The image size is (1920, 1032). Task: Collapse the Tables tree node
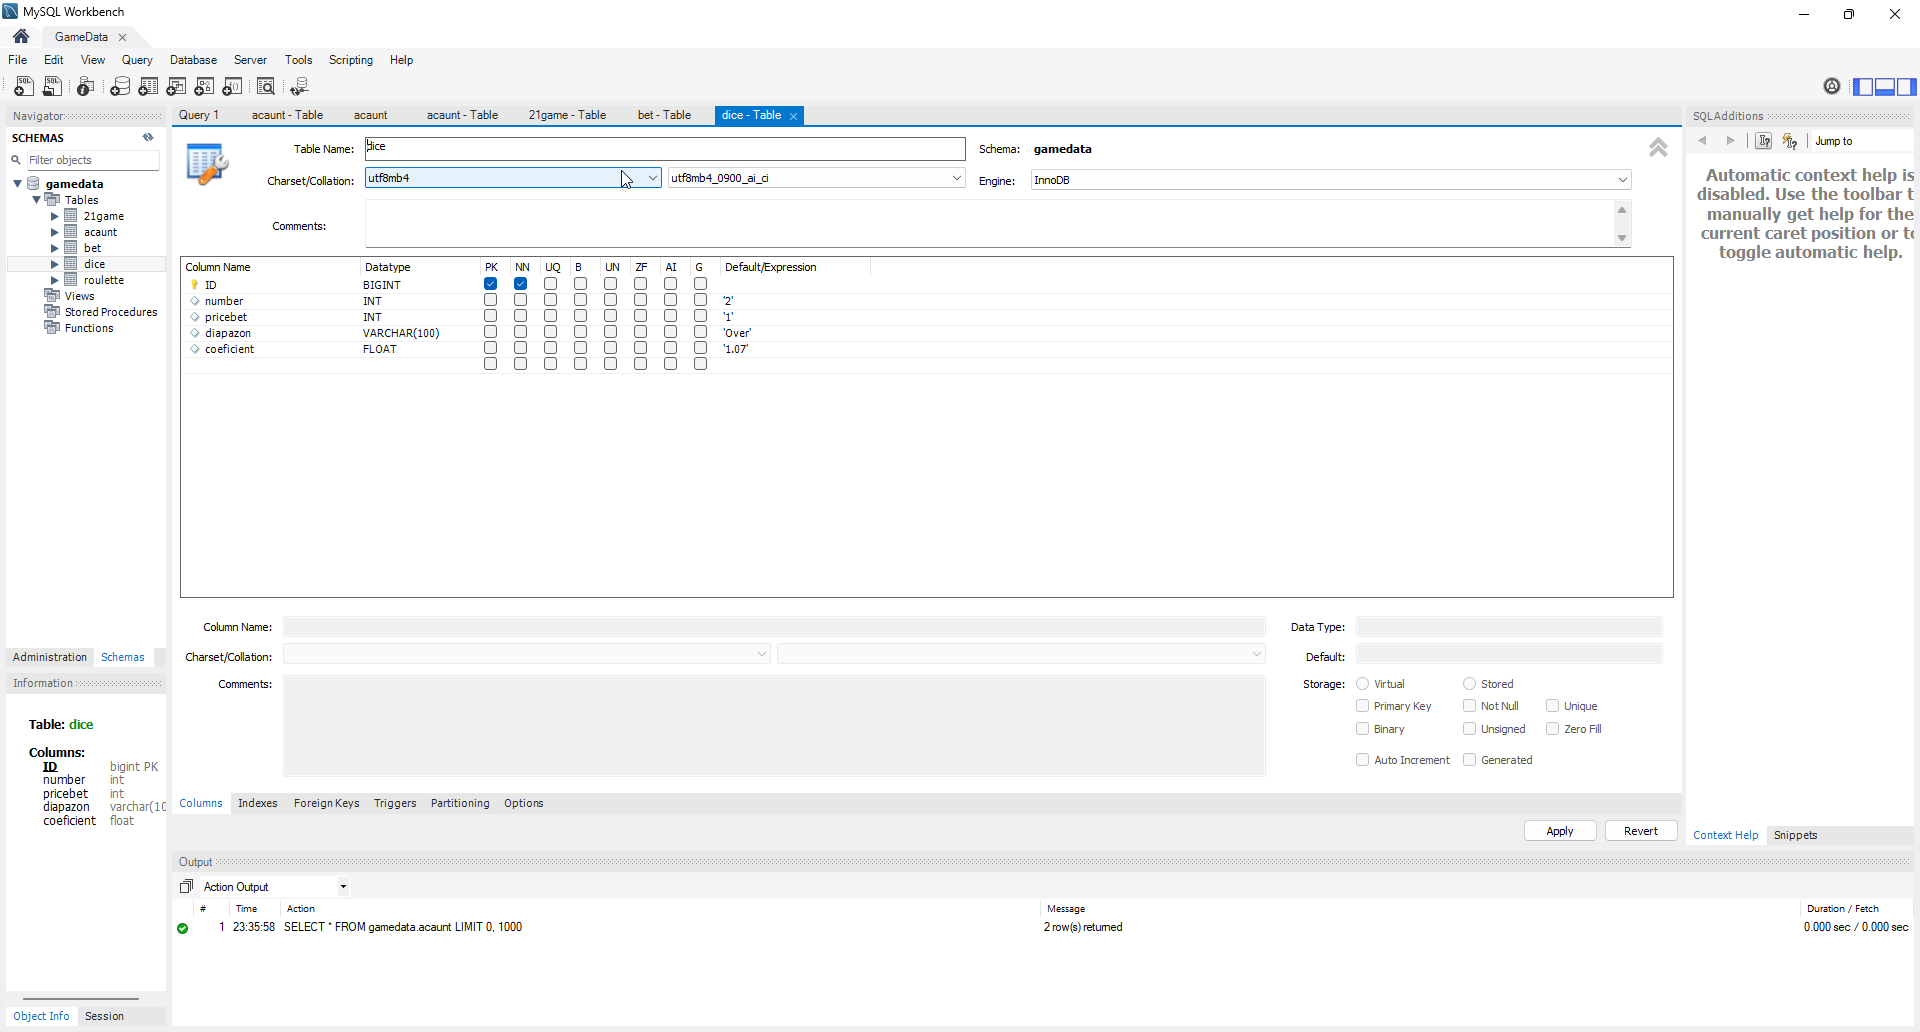click(37, 200)
